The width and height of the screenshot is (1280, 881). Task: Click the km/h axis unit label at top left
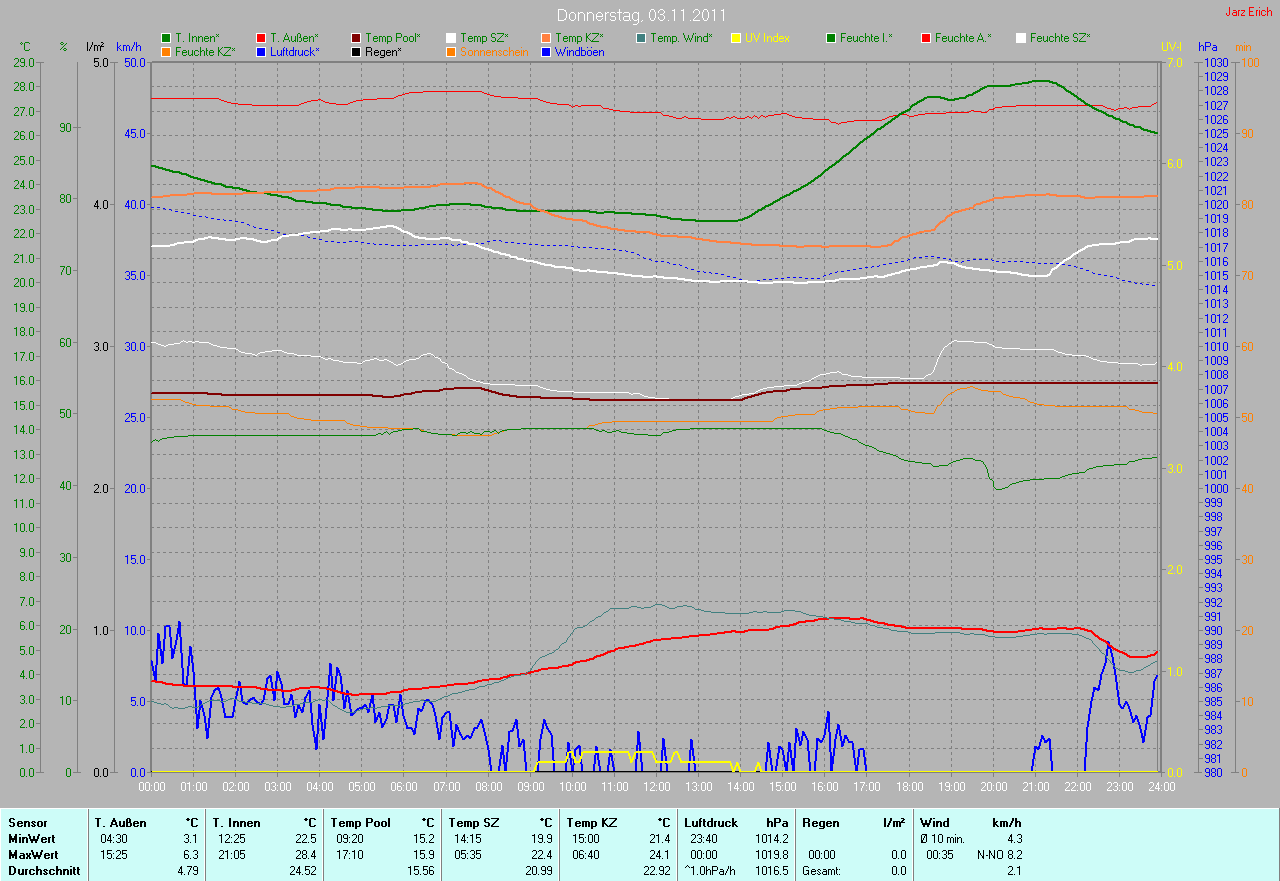click(x=129, y=47)
